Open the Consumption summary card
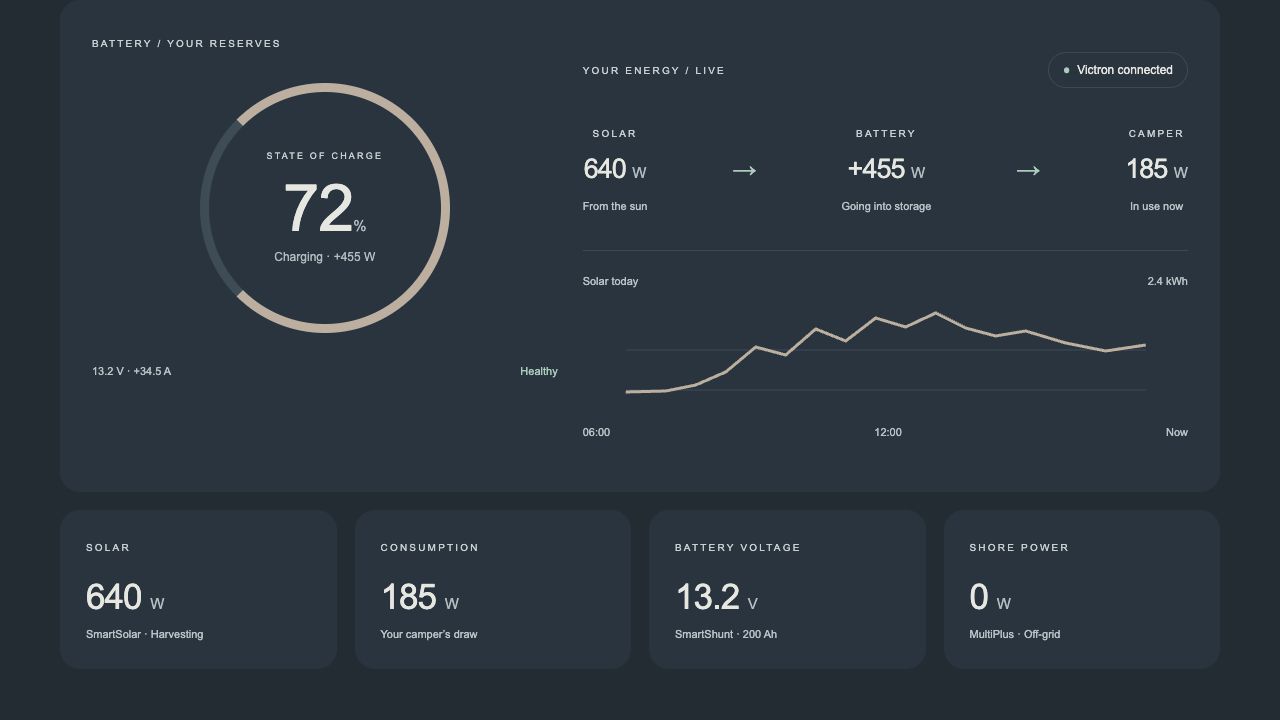The height and width of the screenshot is (720, 1280). (493, 589)
